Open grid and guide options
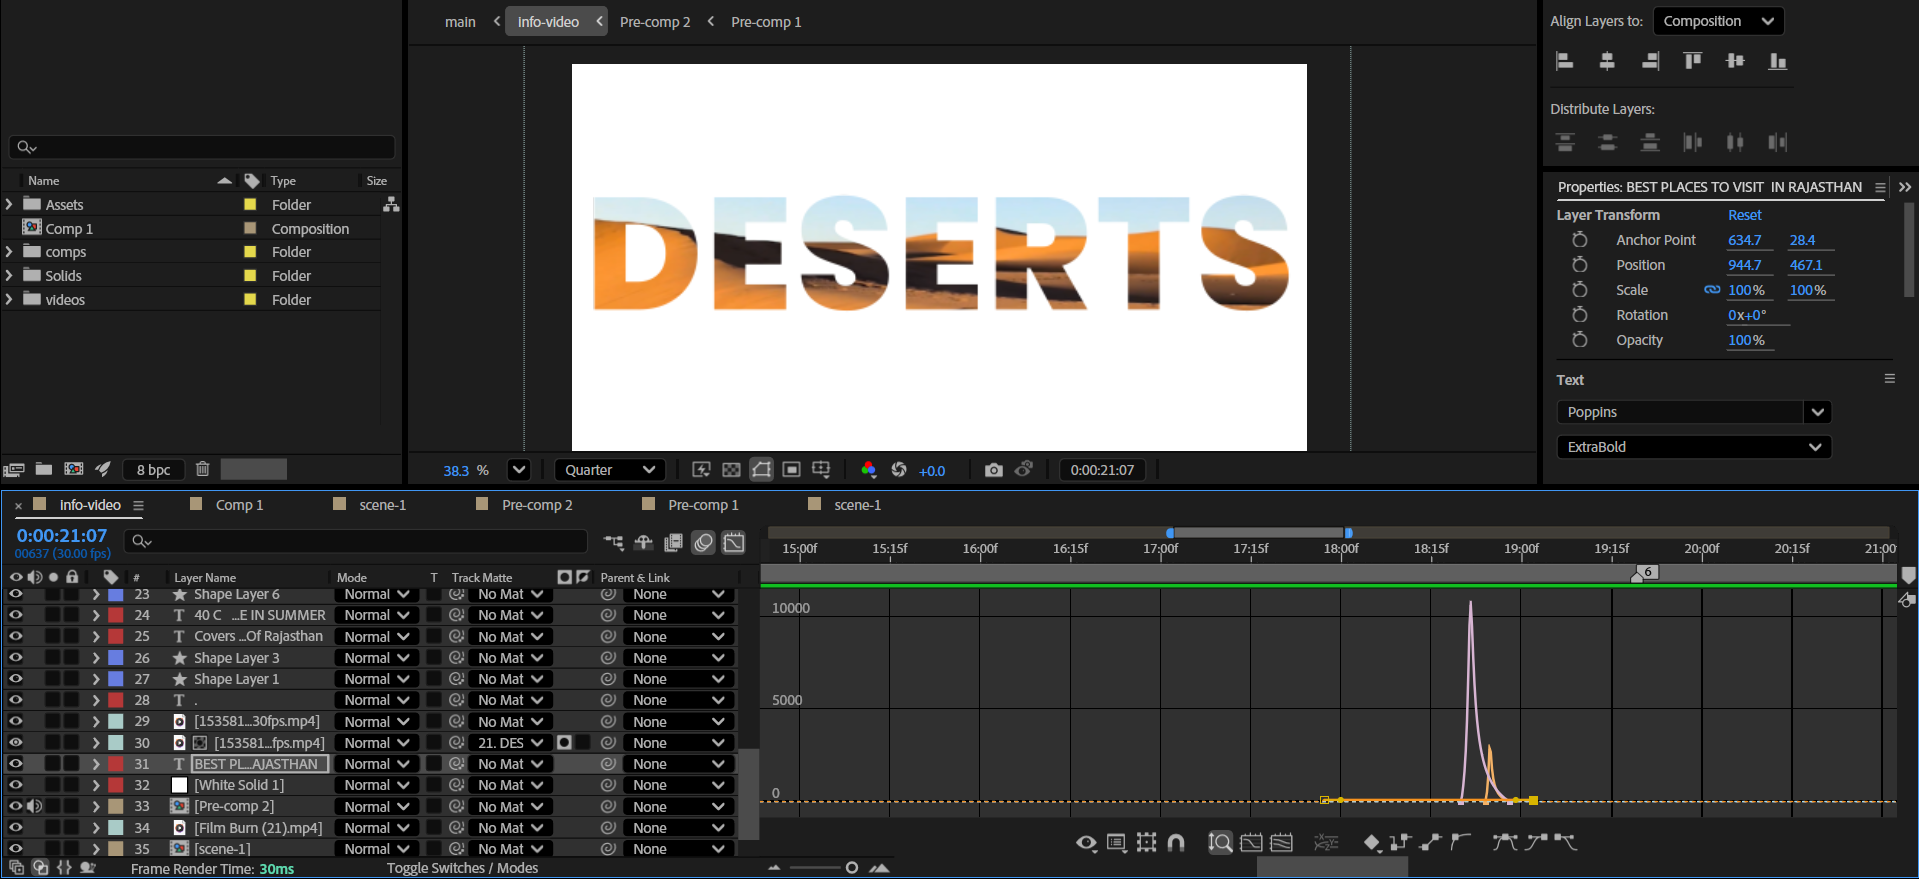The width and height of the screenshot is (1919, 879). (821, 470)
